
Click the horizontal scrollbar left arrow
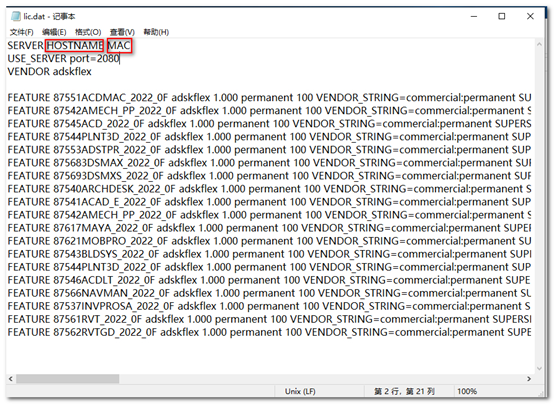11,379
